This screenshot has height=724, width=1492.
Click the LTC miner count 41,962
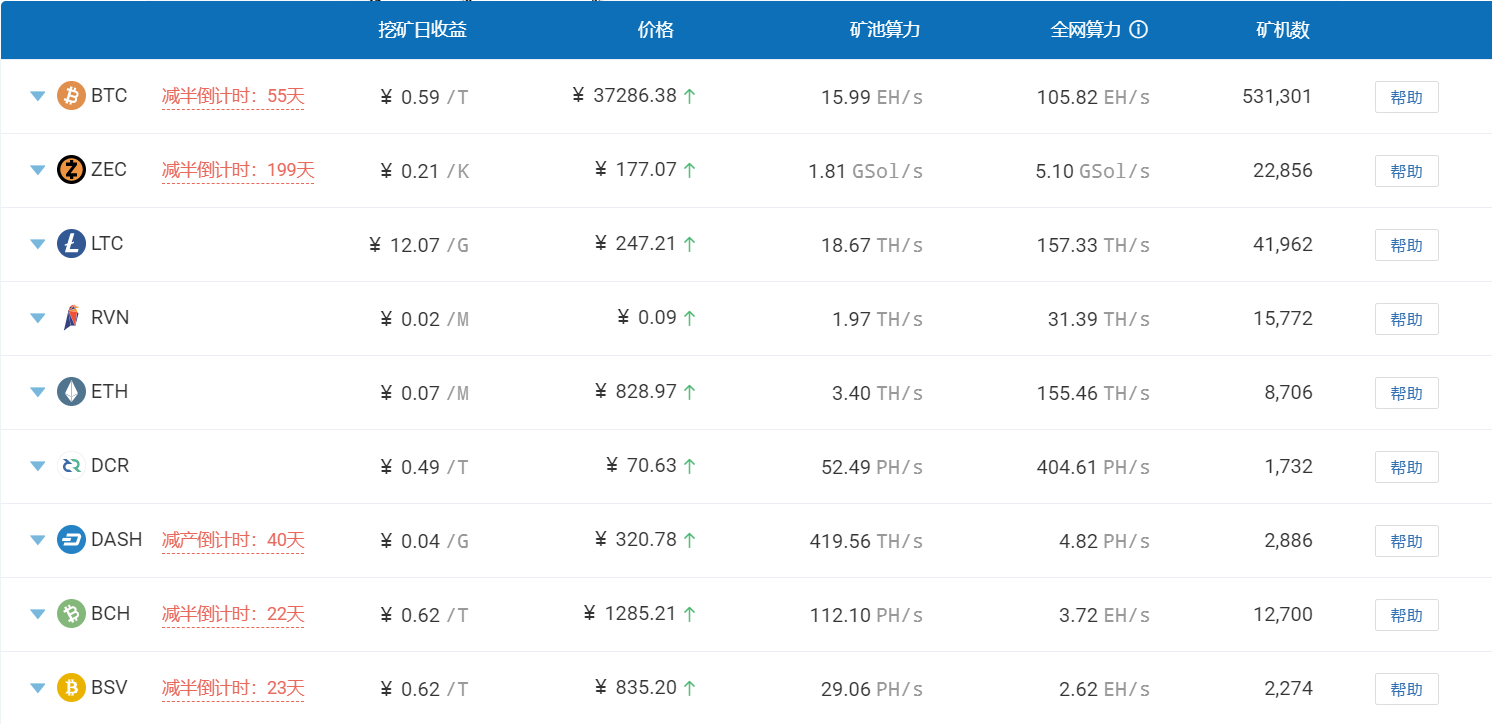pyautogui.click(x=1283, y=245)
